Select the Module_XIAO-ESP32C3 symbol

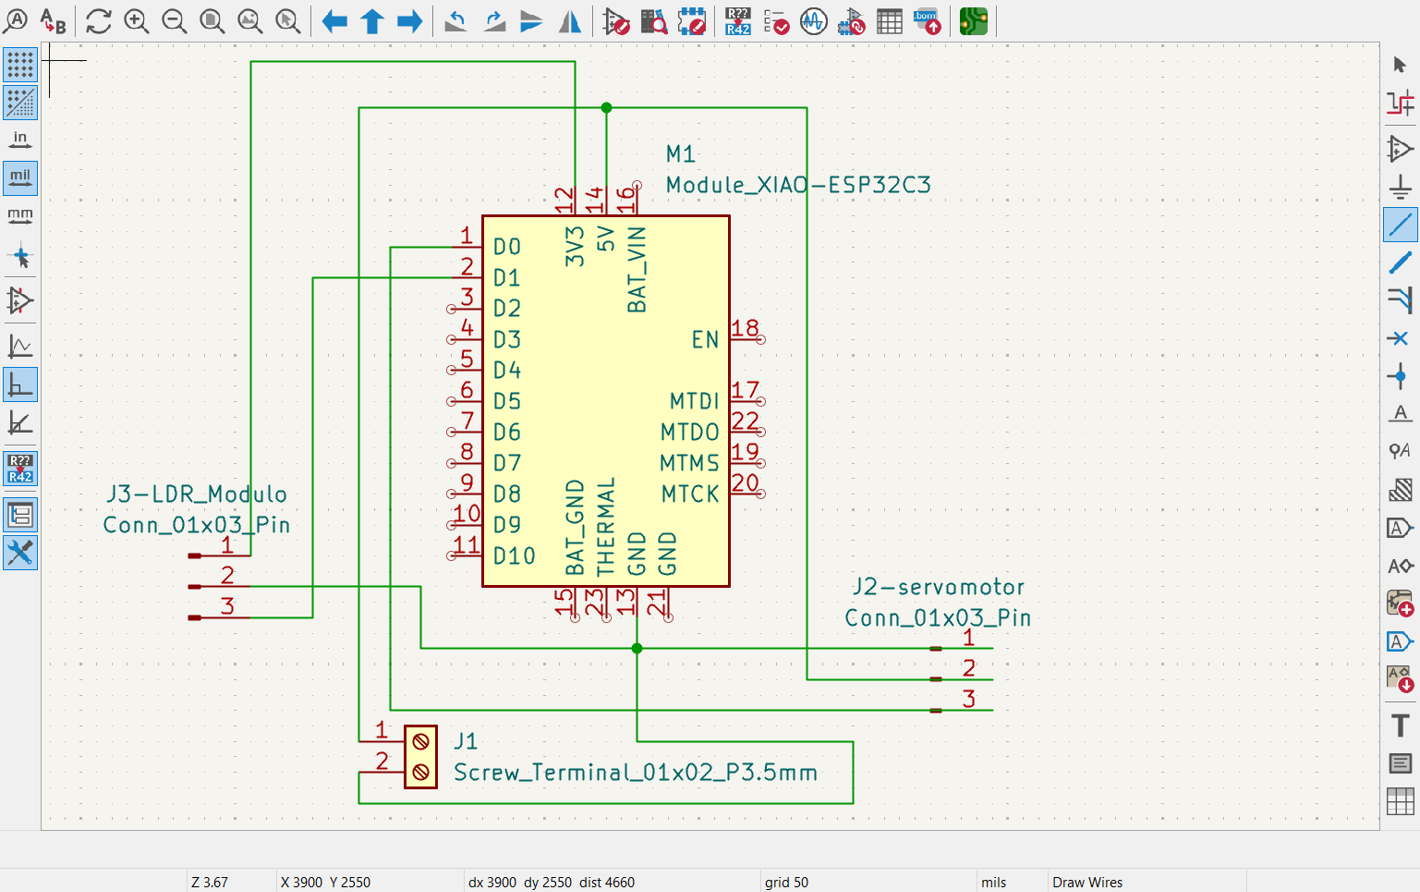pyautogui.click(x=605, y=400)
